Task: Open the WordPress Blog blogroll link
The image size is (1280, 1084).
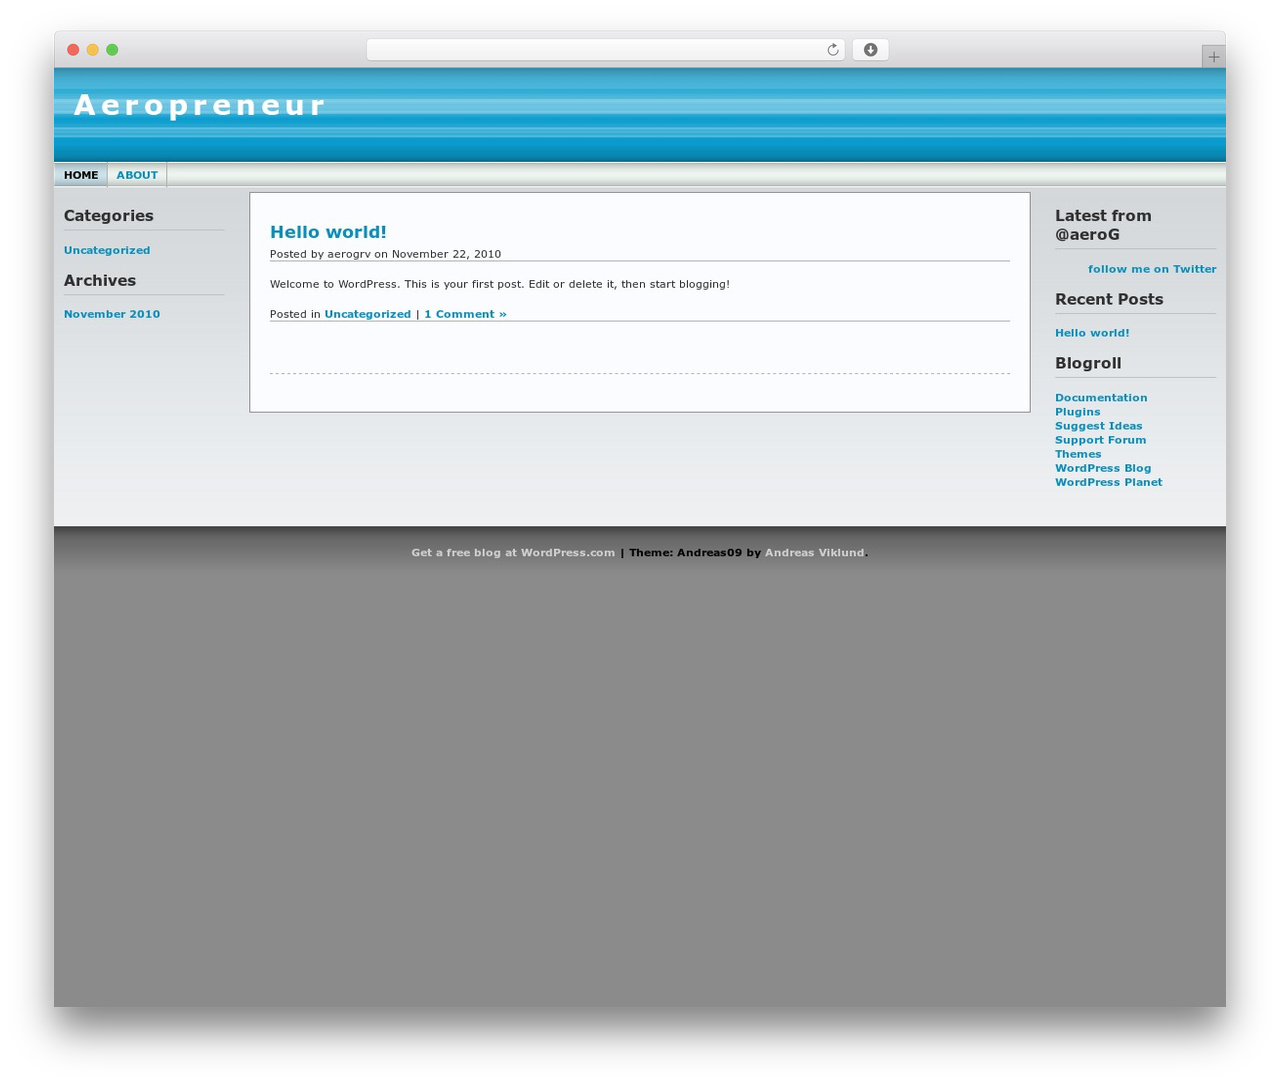Action: [x=1103, y=468]
